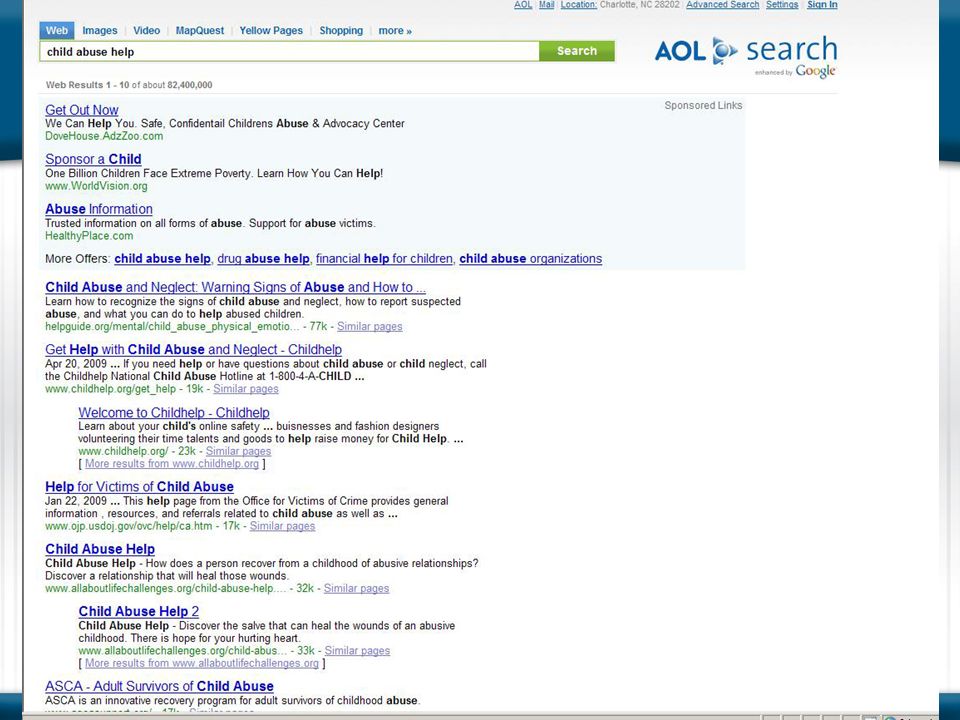This screenshot has height=720, width=960.
Task: Open 'Get Help with Child Abuse and Neglect' result
Action: click(x=193, y=350)
